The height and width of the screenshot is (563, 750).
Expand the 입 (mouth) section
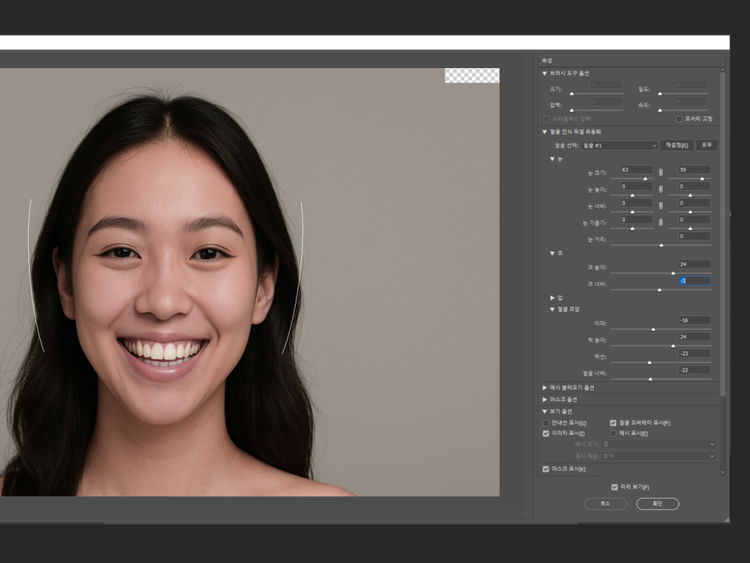click(x=553, y=298)
